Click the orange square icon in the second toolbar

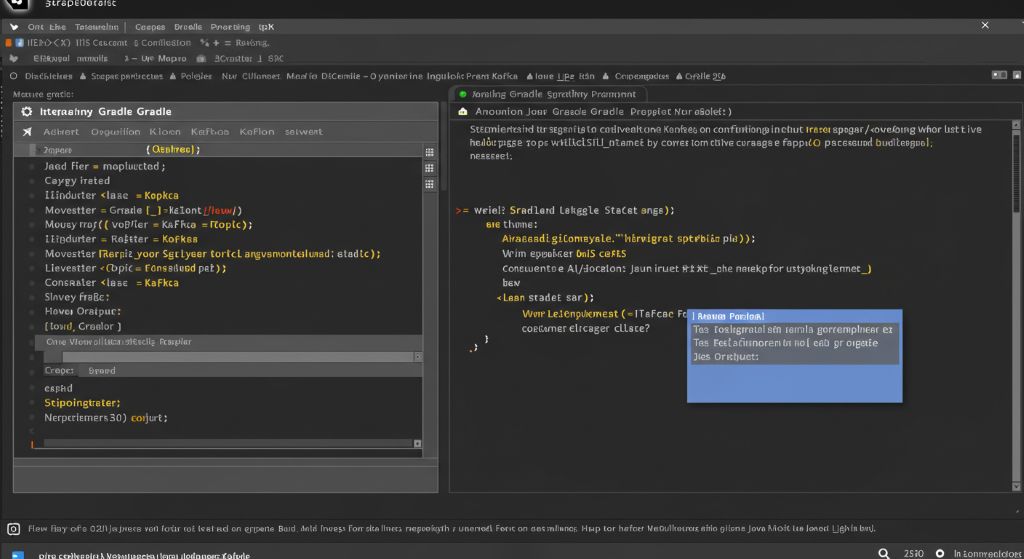click(8, 43)
